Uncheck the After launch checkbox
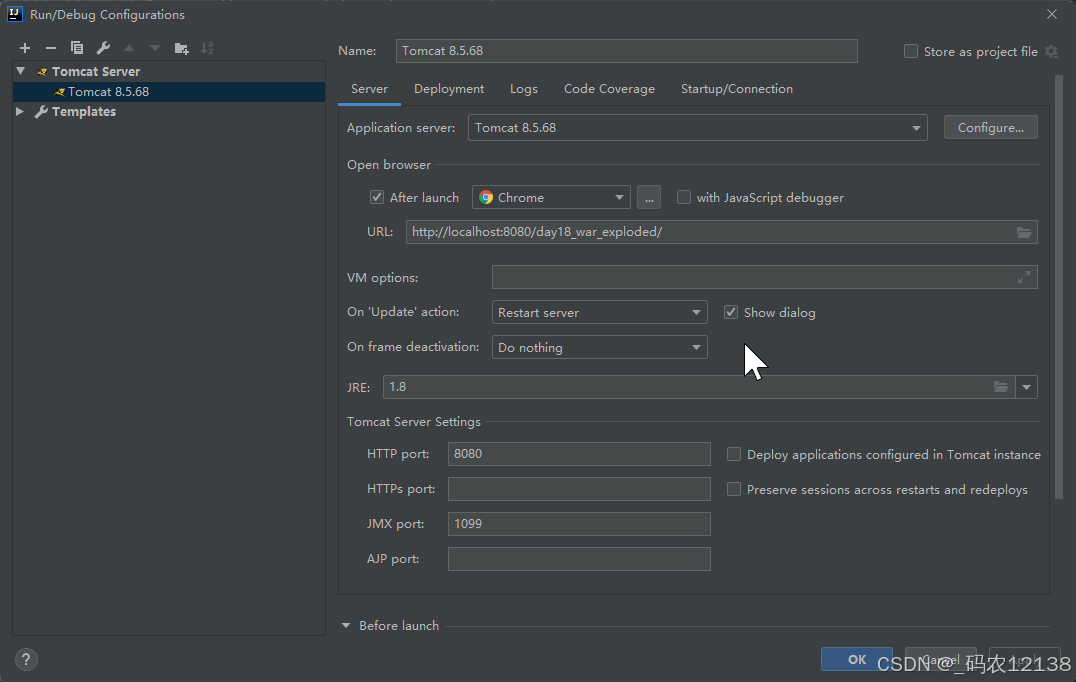Viewport: 1076px width, 682px height. 377,198
